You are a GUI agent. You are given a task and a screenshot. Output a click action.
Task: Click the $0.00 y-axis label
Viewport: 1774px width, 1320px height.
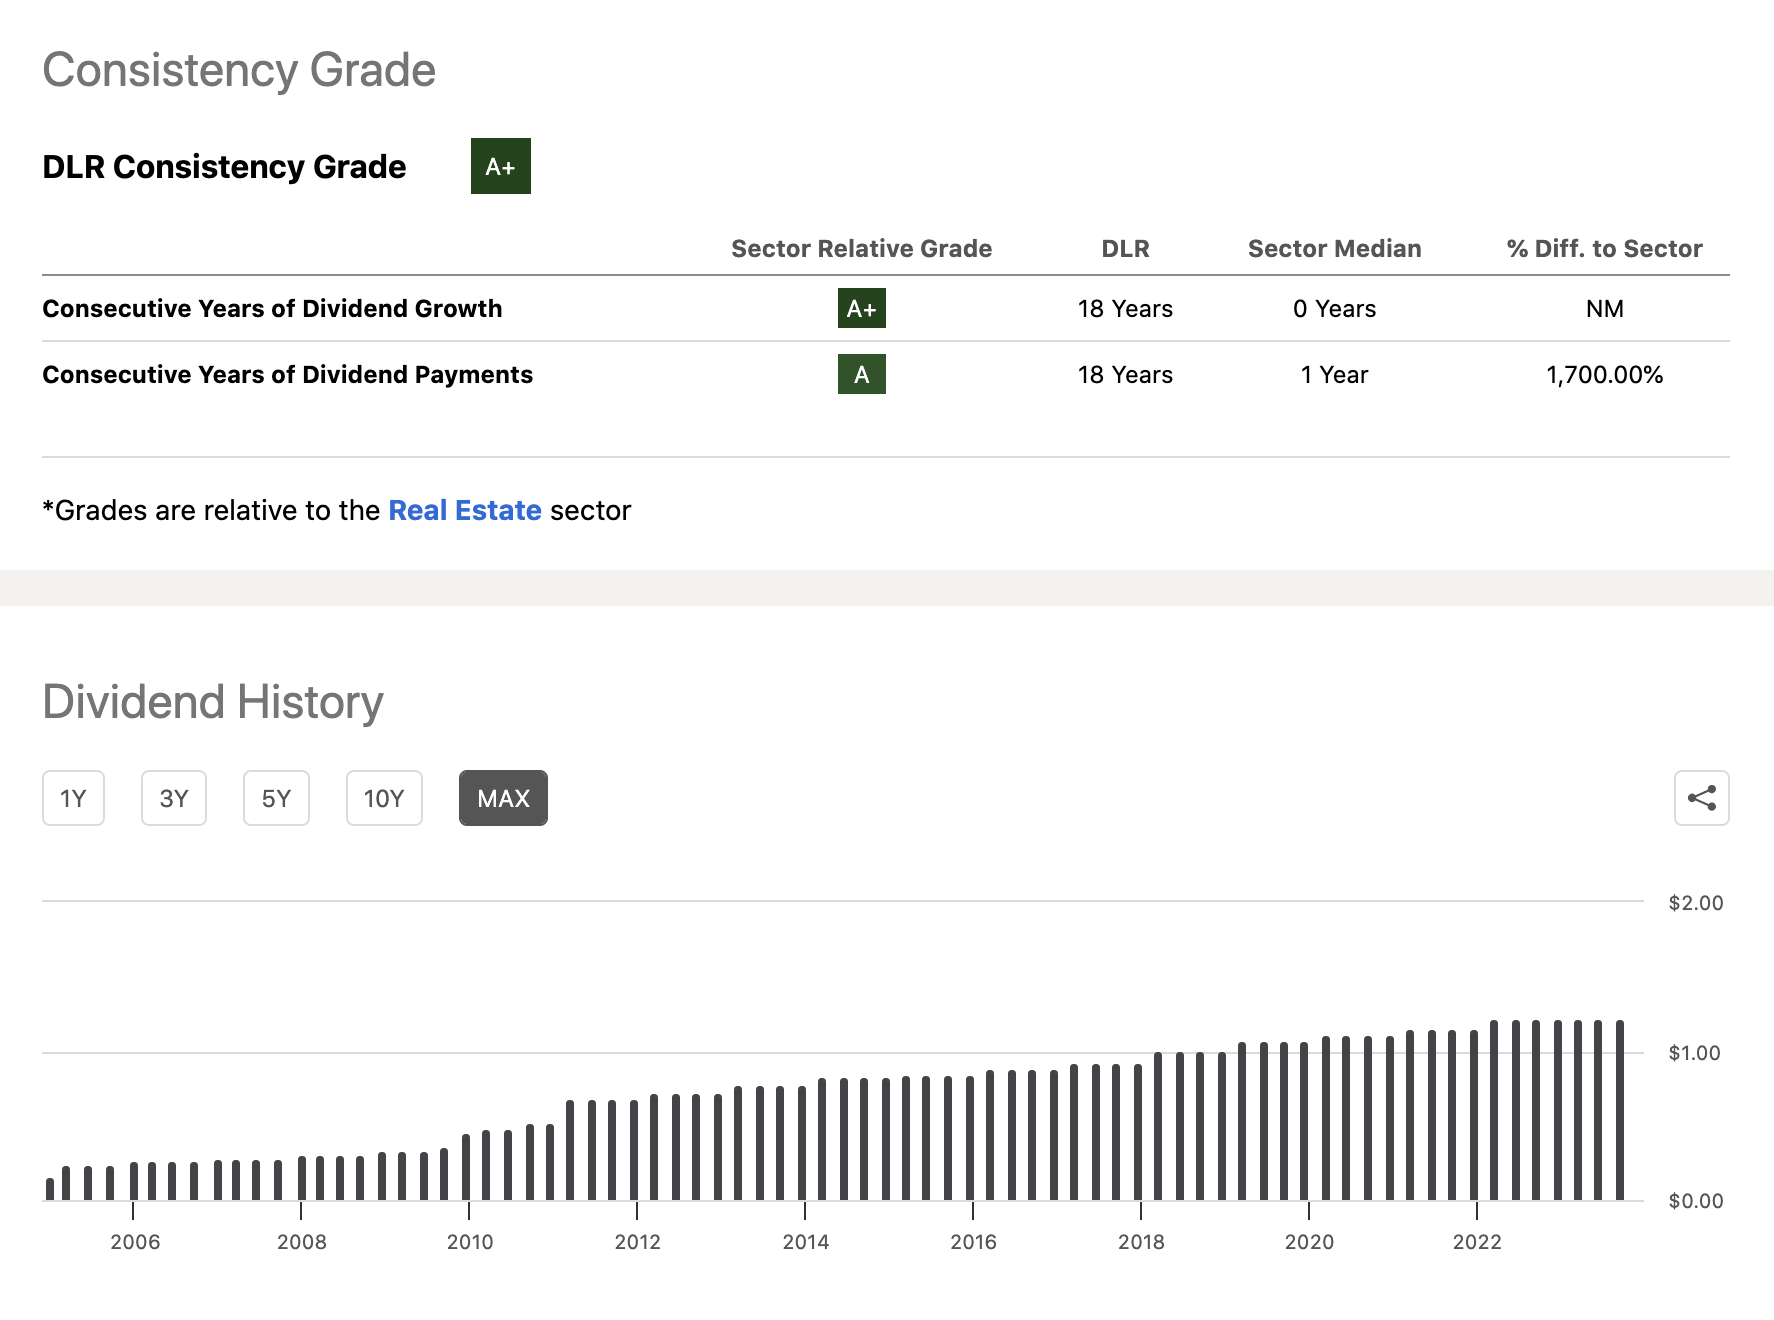[x=1696, y=1201]
